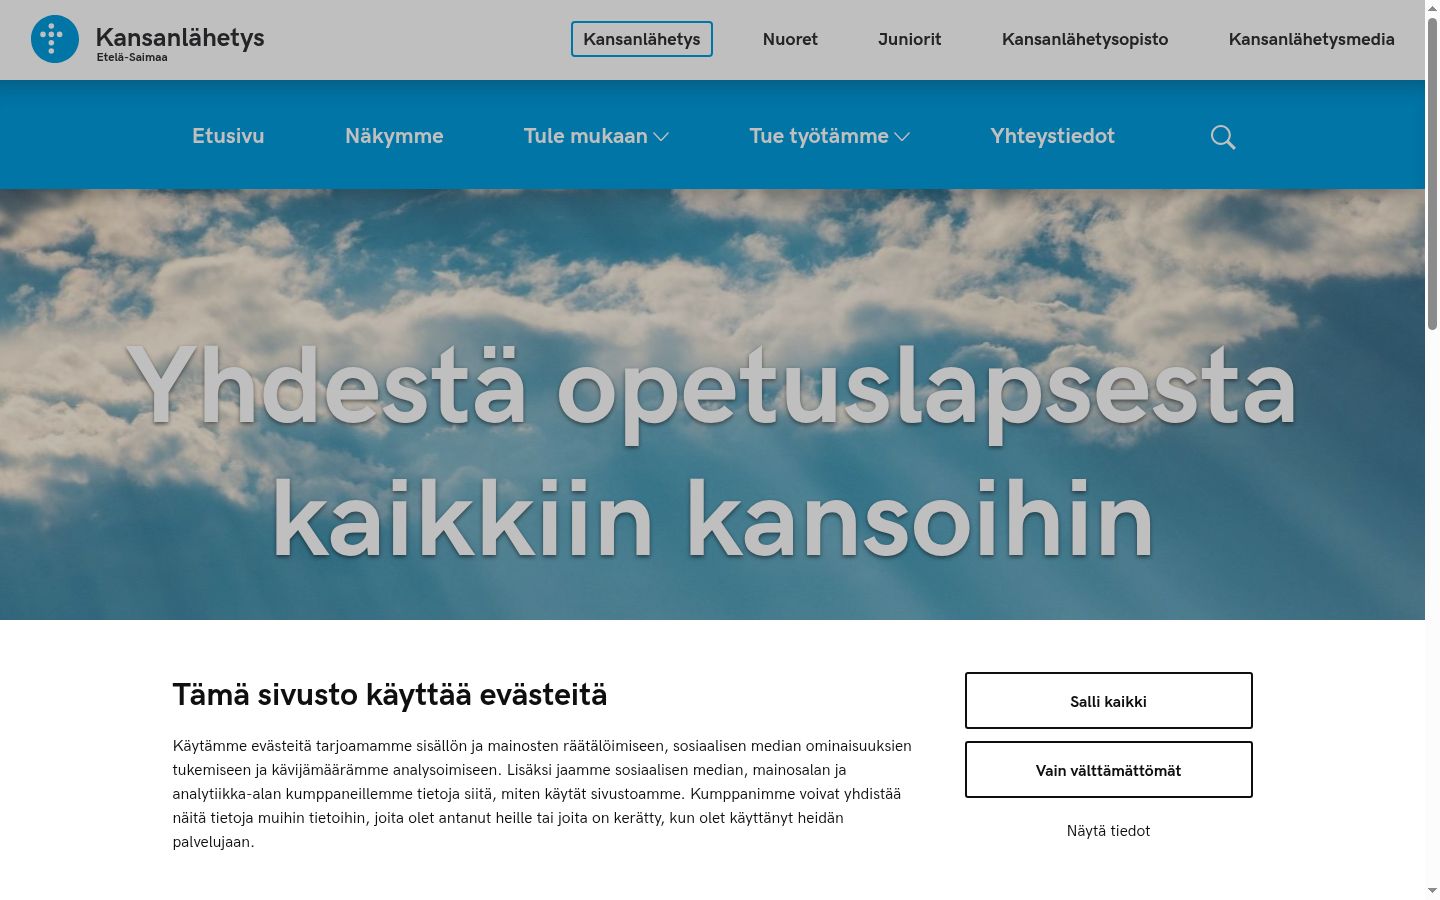1440x900 pixels.
Task: Click the Kansanlähetys Etelä-Saimaa site title
Action: (180, 43)
